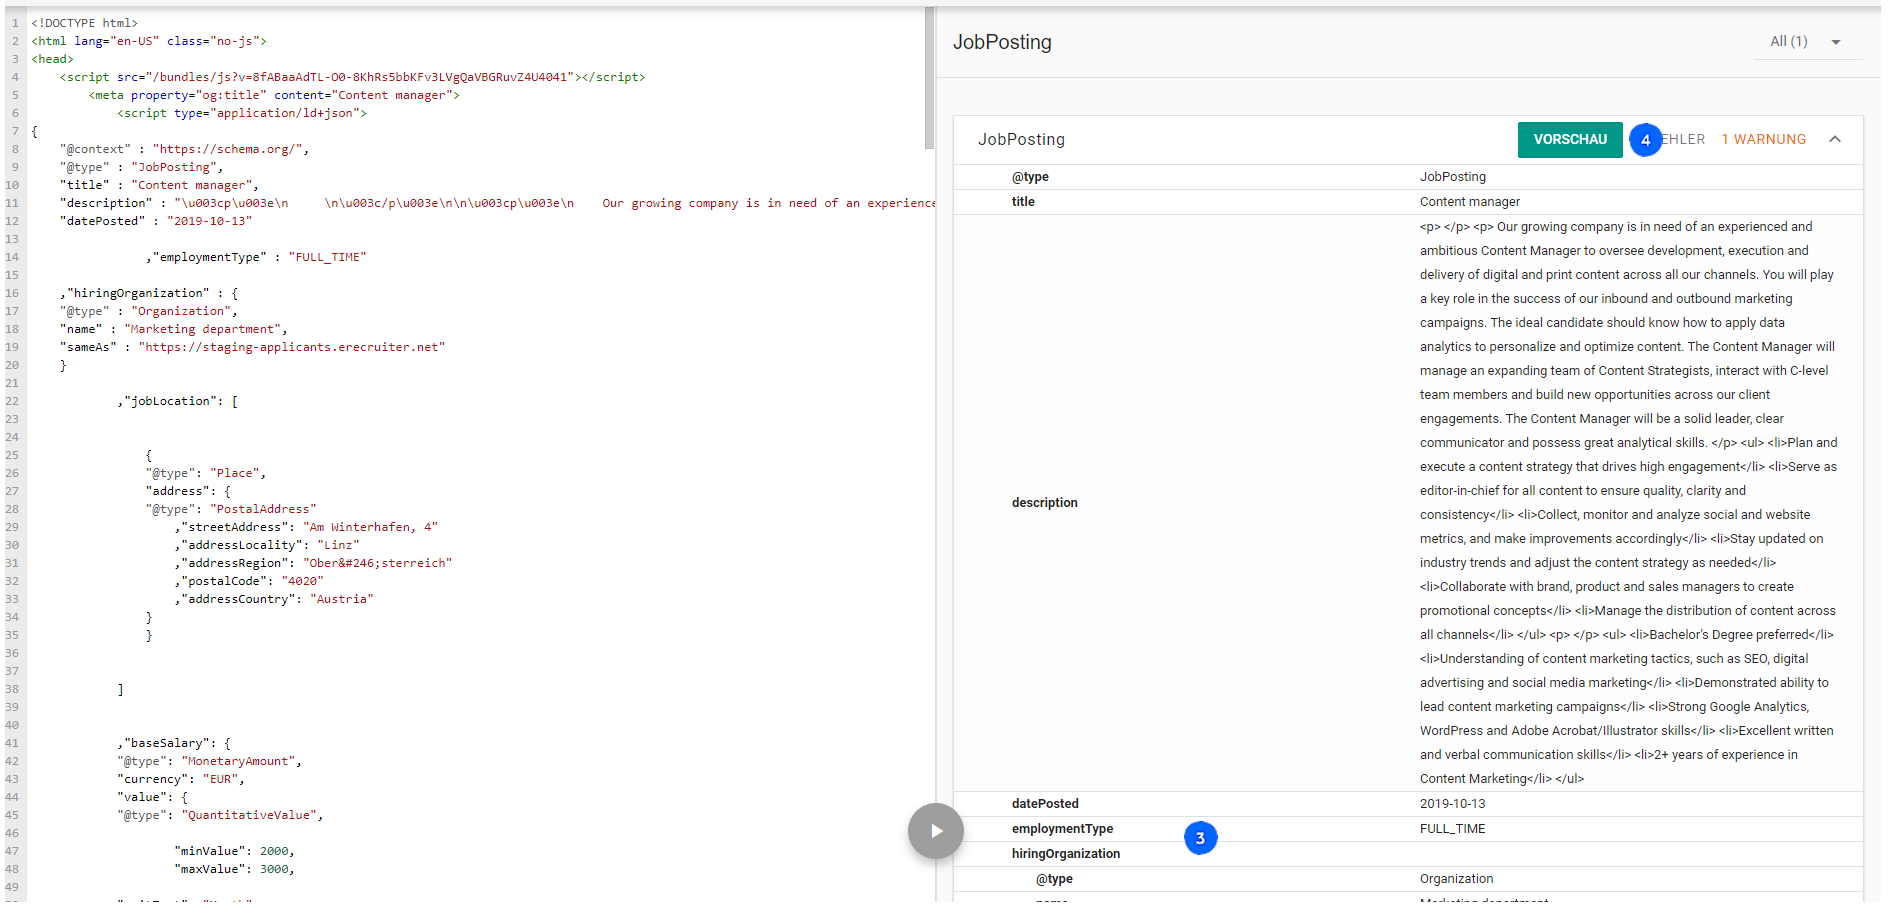Click the "datePosted" code line in editor
Viewport: 1889px width, 915px height.
point(156,221)
